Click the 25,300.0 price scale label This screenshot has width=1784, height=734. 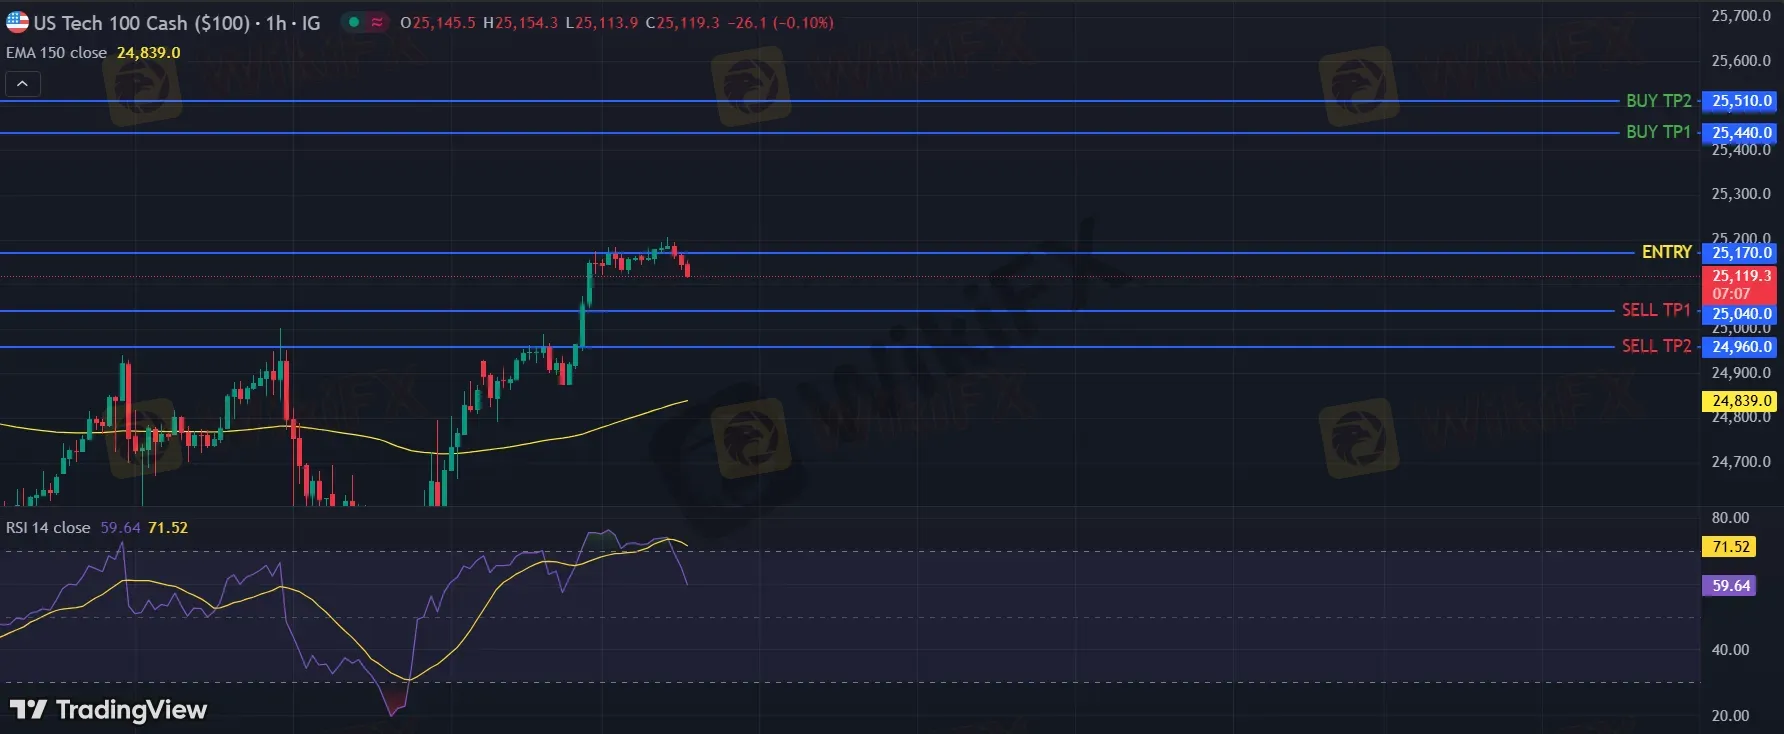click(x=1741, y=194)
